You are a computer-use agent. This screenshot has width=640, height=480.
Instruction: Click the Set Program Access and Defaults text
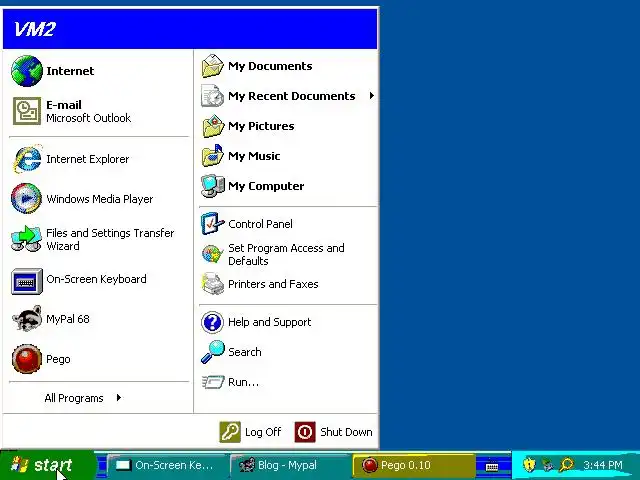click(287, 254)
